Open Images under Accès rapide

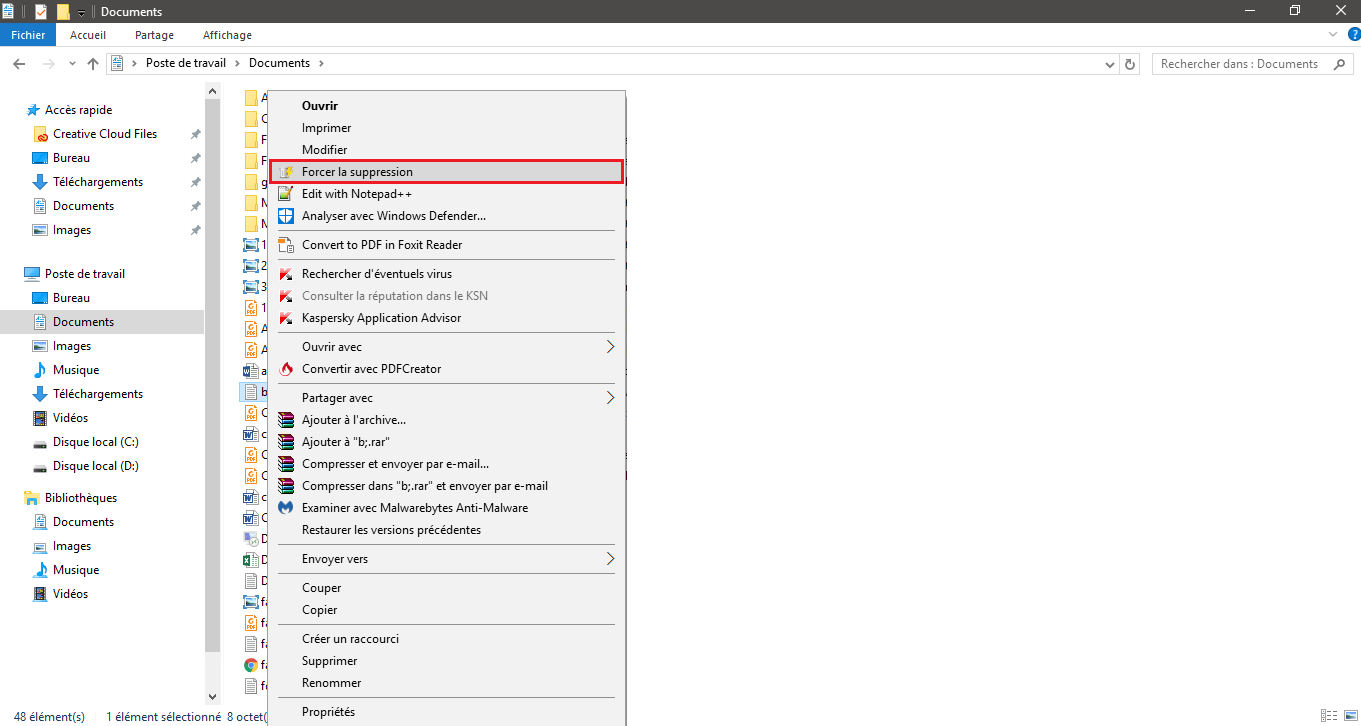pos(71,230)
